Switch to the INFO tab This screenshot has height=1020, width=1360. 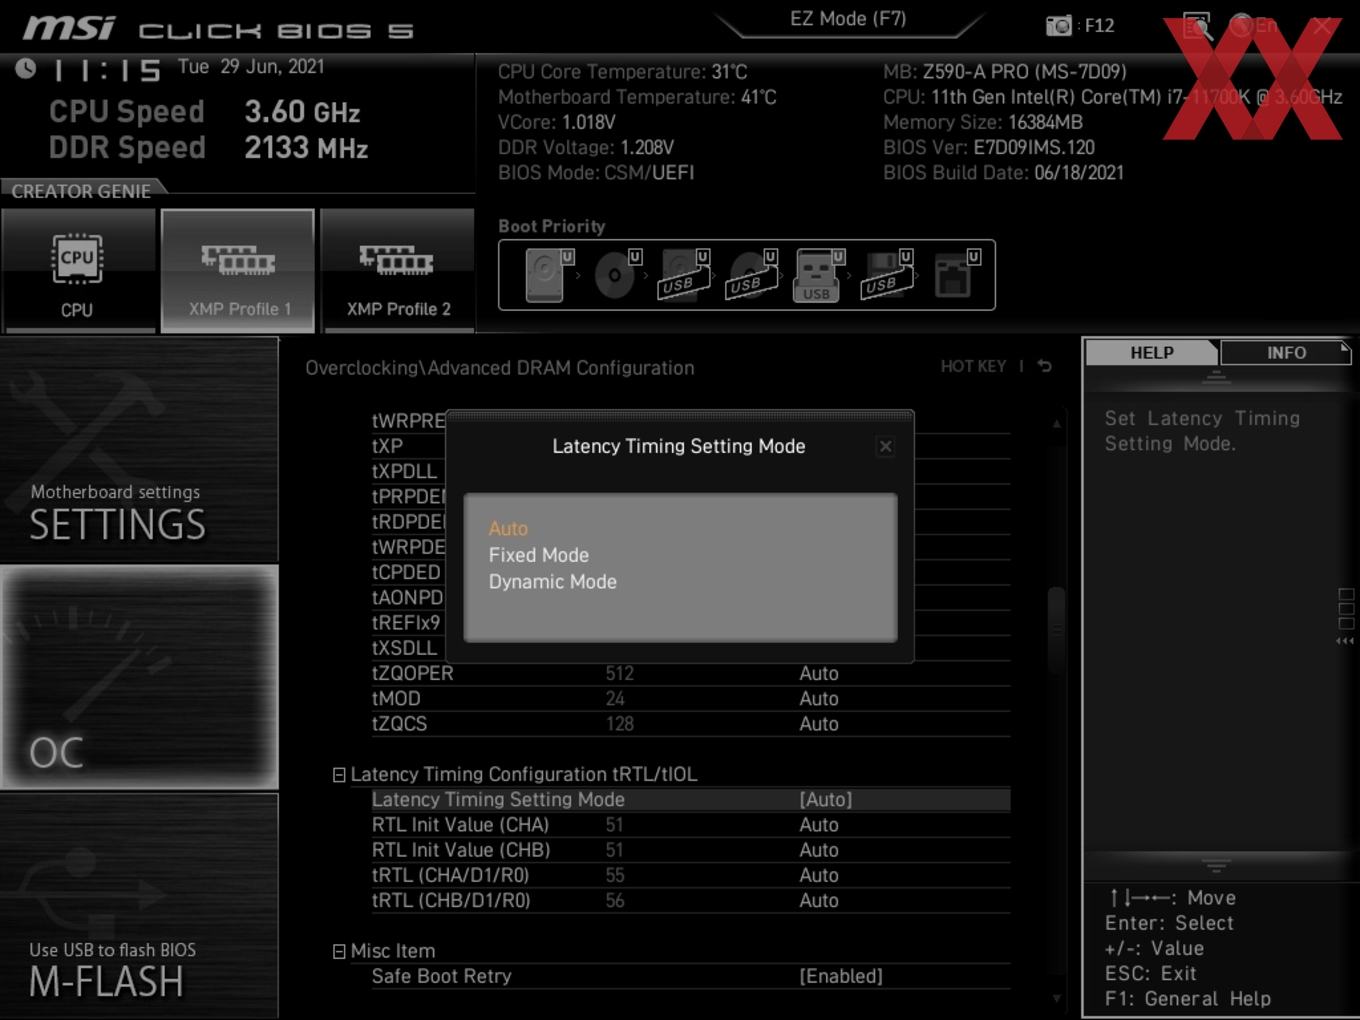[x=1286, y=353]
